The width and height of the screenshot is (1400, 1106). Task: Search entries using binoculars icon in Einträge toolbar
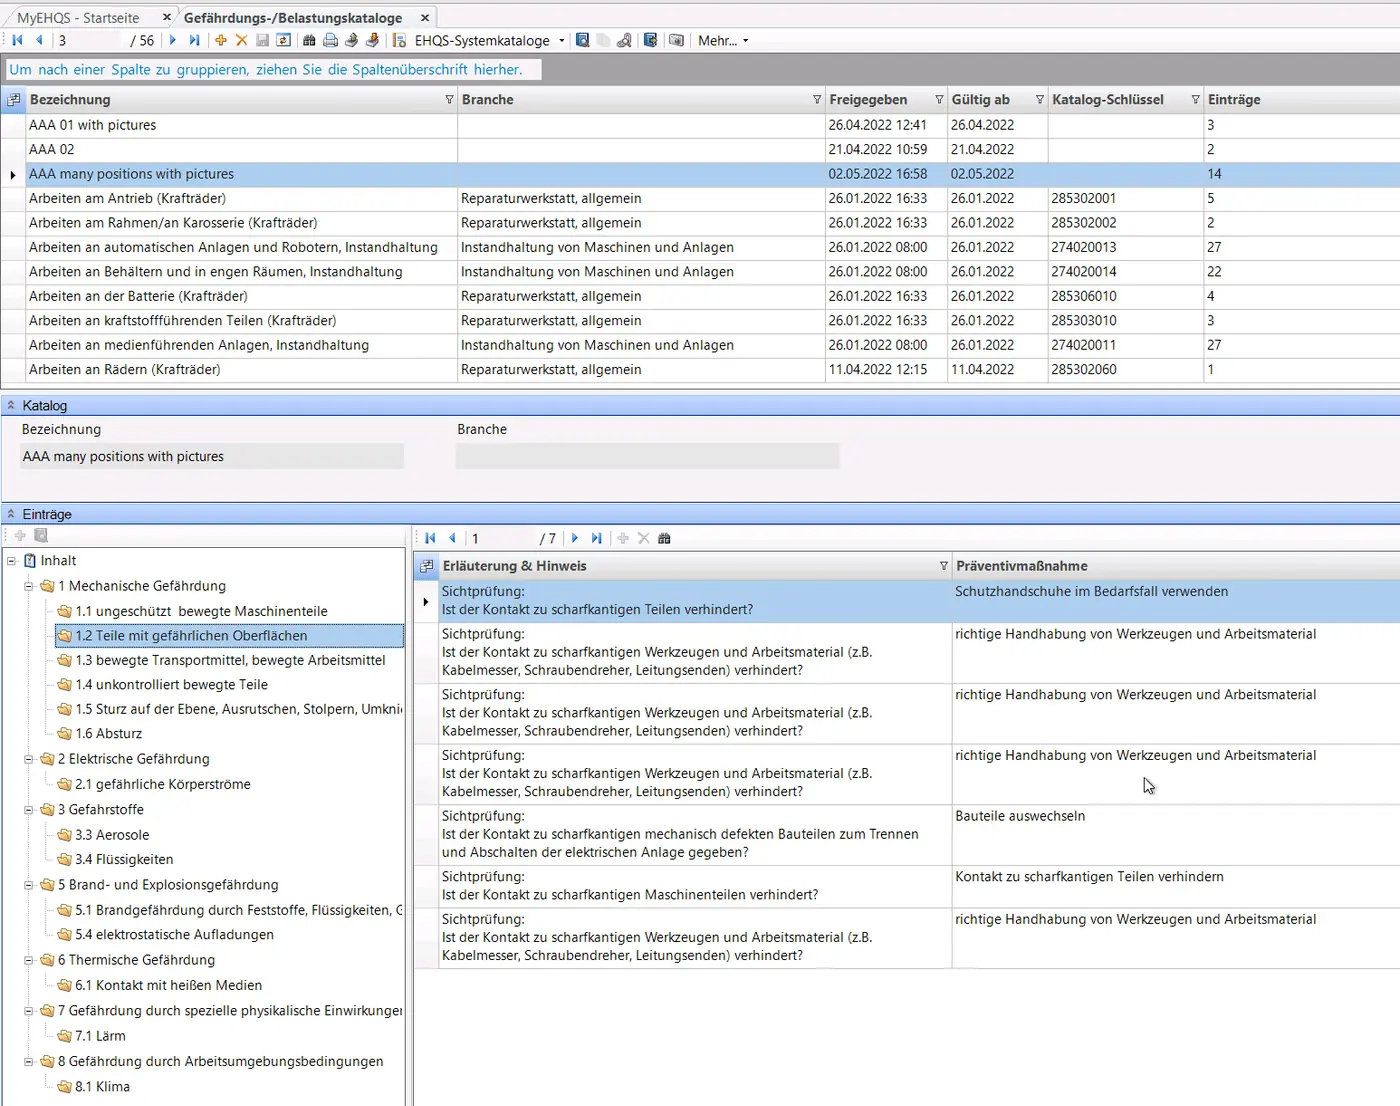click(x=664, y=538)
